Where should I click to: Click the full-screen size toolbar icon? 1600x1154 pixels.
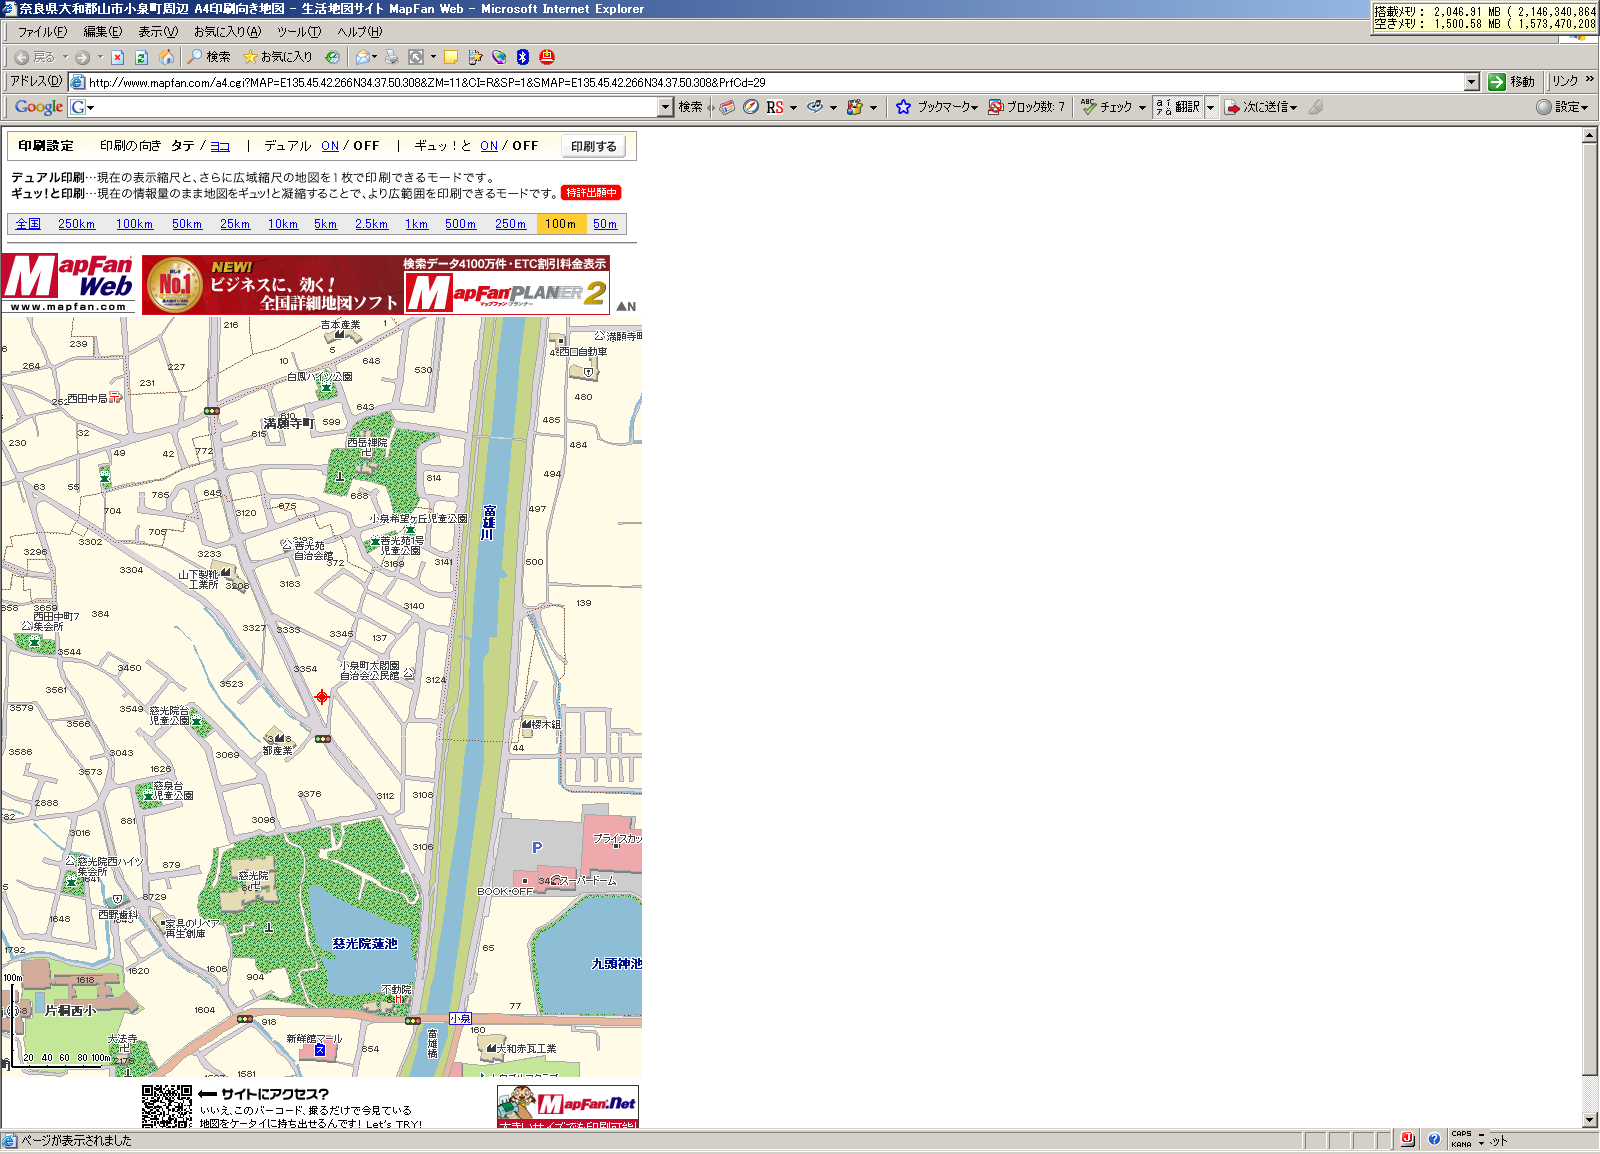pyautogui.click(x=416, y=57)
